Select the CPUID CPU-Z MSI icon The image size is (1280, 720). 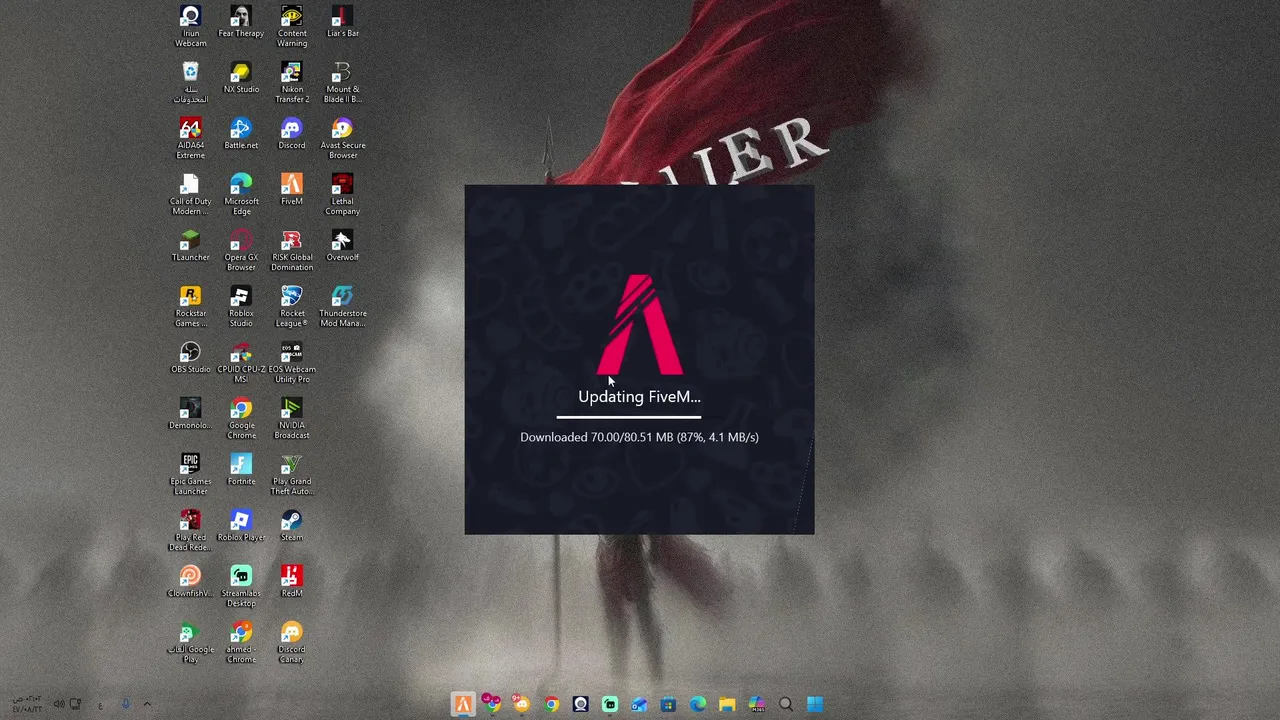241,362
